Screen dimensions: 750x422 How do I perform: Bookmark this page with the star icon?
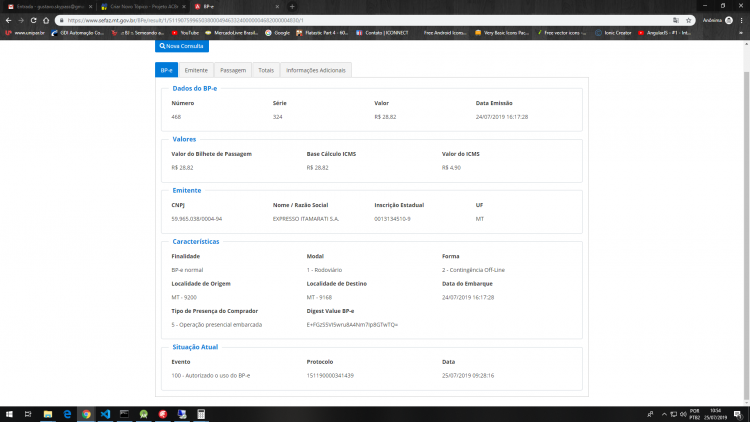(x=689, y=20)
